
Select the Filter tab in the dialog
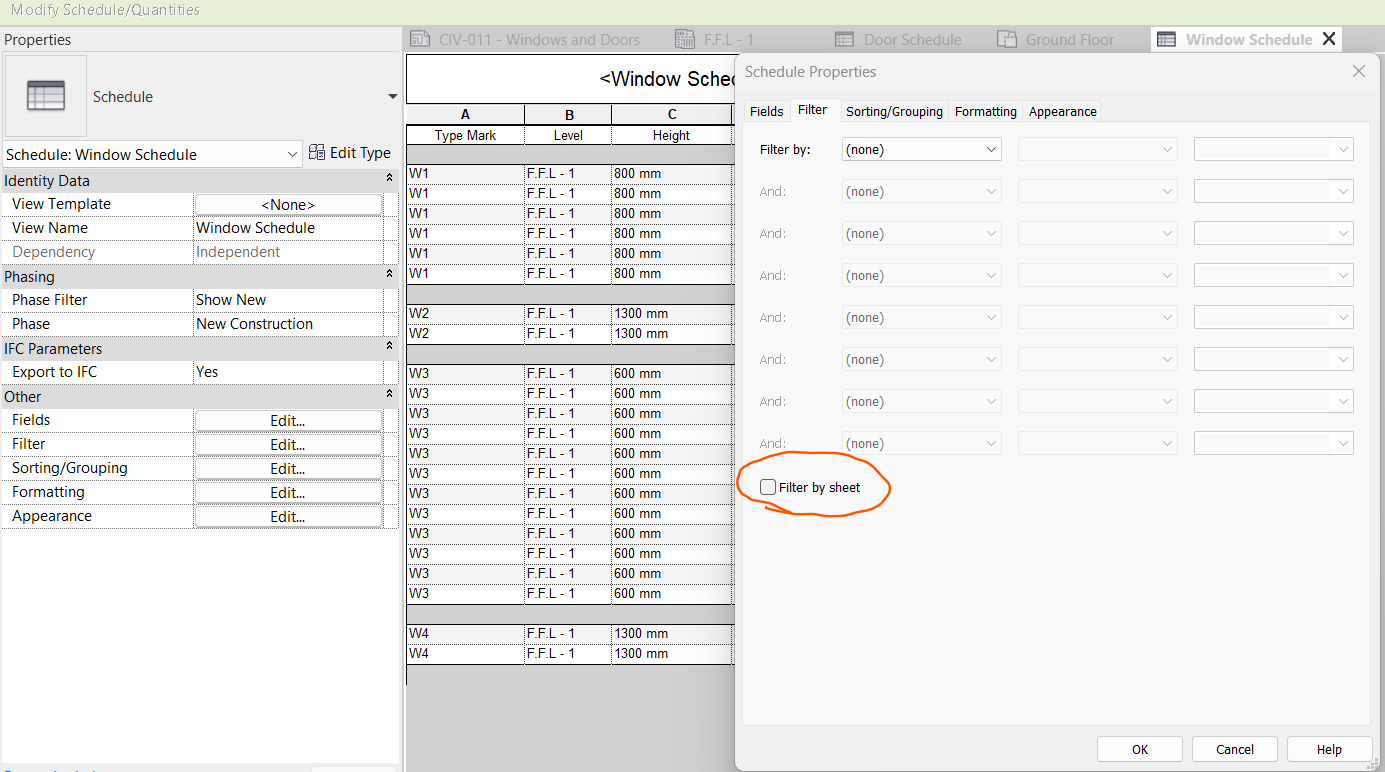812,110
